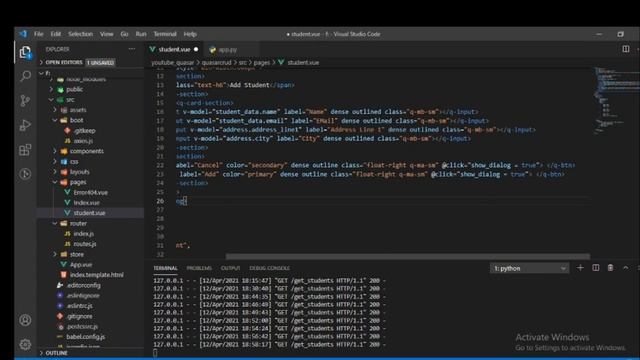Viewport: 640px width, 360px height.
Task: Open the Help menu
Action: coord(190,34)
